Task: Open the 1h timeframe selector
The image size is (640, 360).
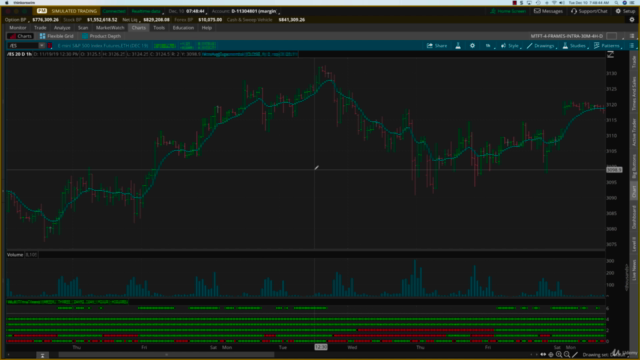Action: [488, 46]
